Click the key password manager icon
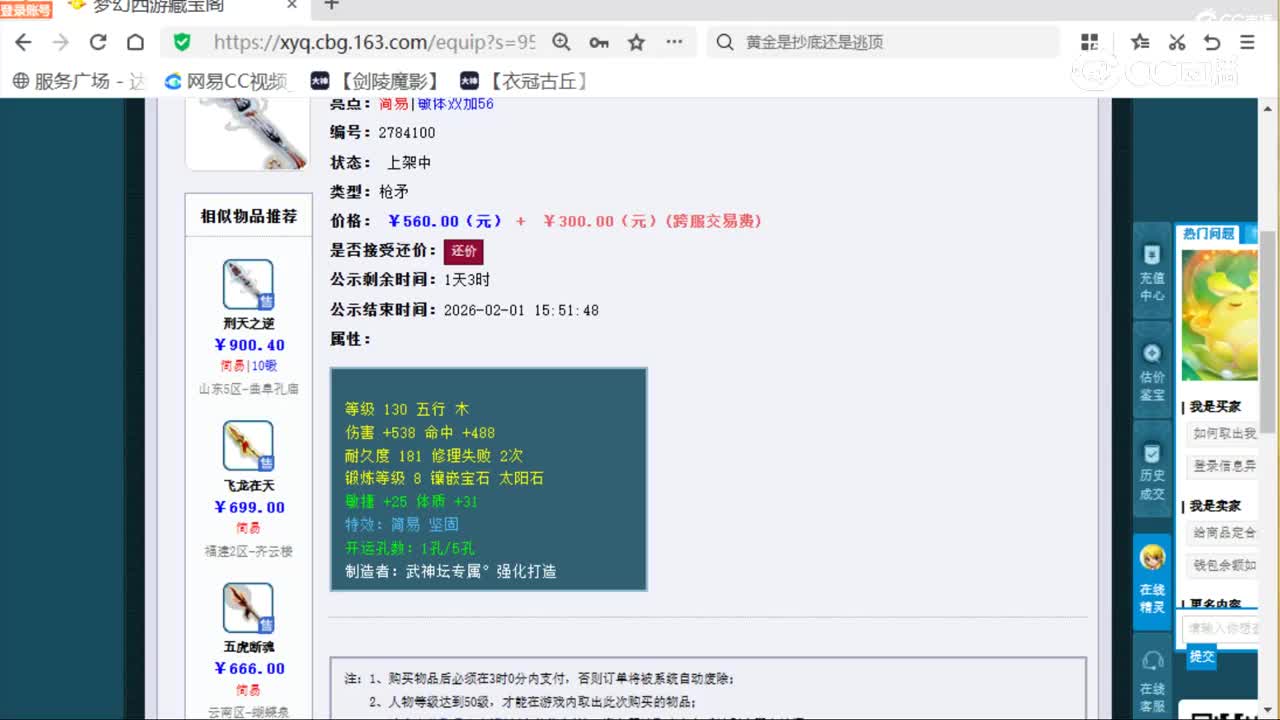Screen dimensions: 1280x720 click(x=599, y=43)
